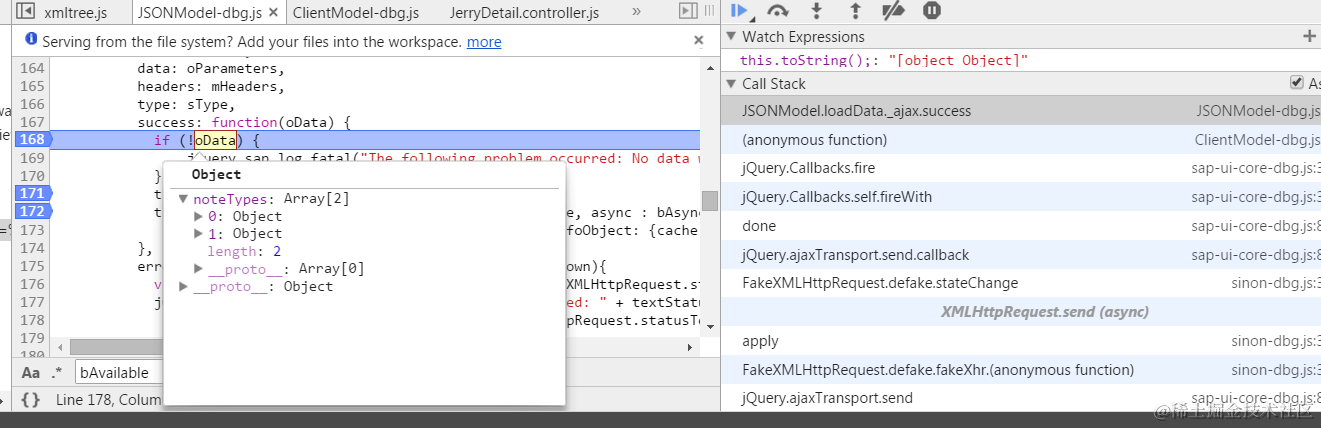Select FakeXMLHttpRequest.defake.stateChange frame
1321x428 pixels.
(x=1020, y=283)
